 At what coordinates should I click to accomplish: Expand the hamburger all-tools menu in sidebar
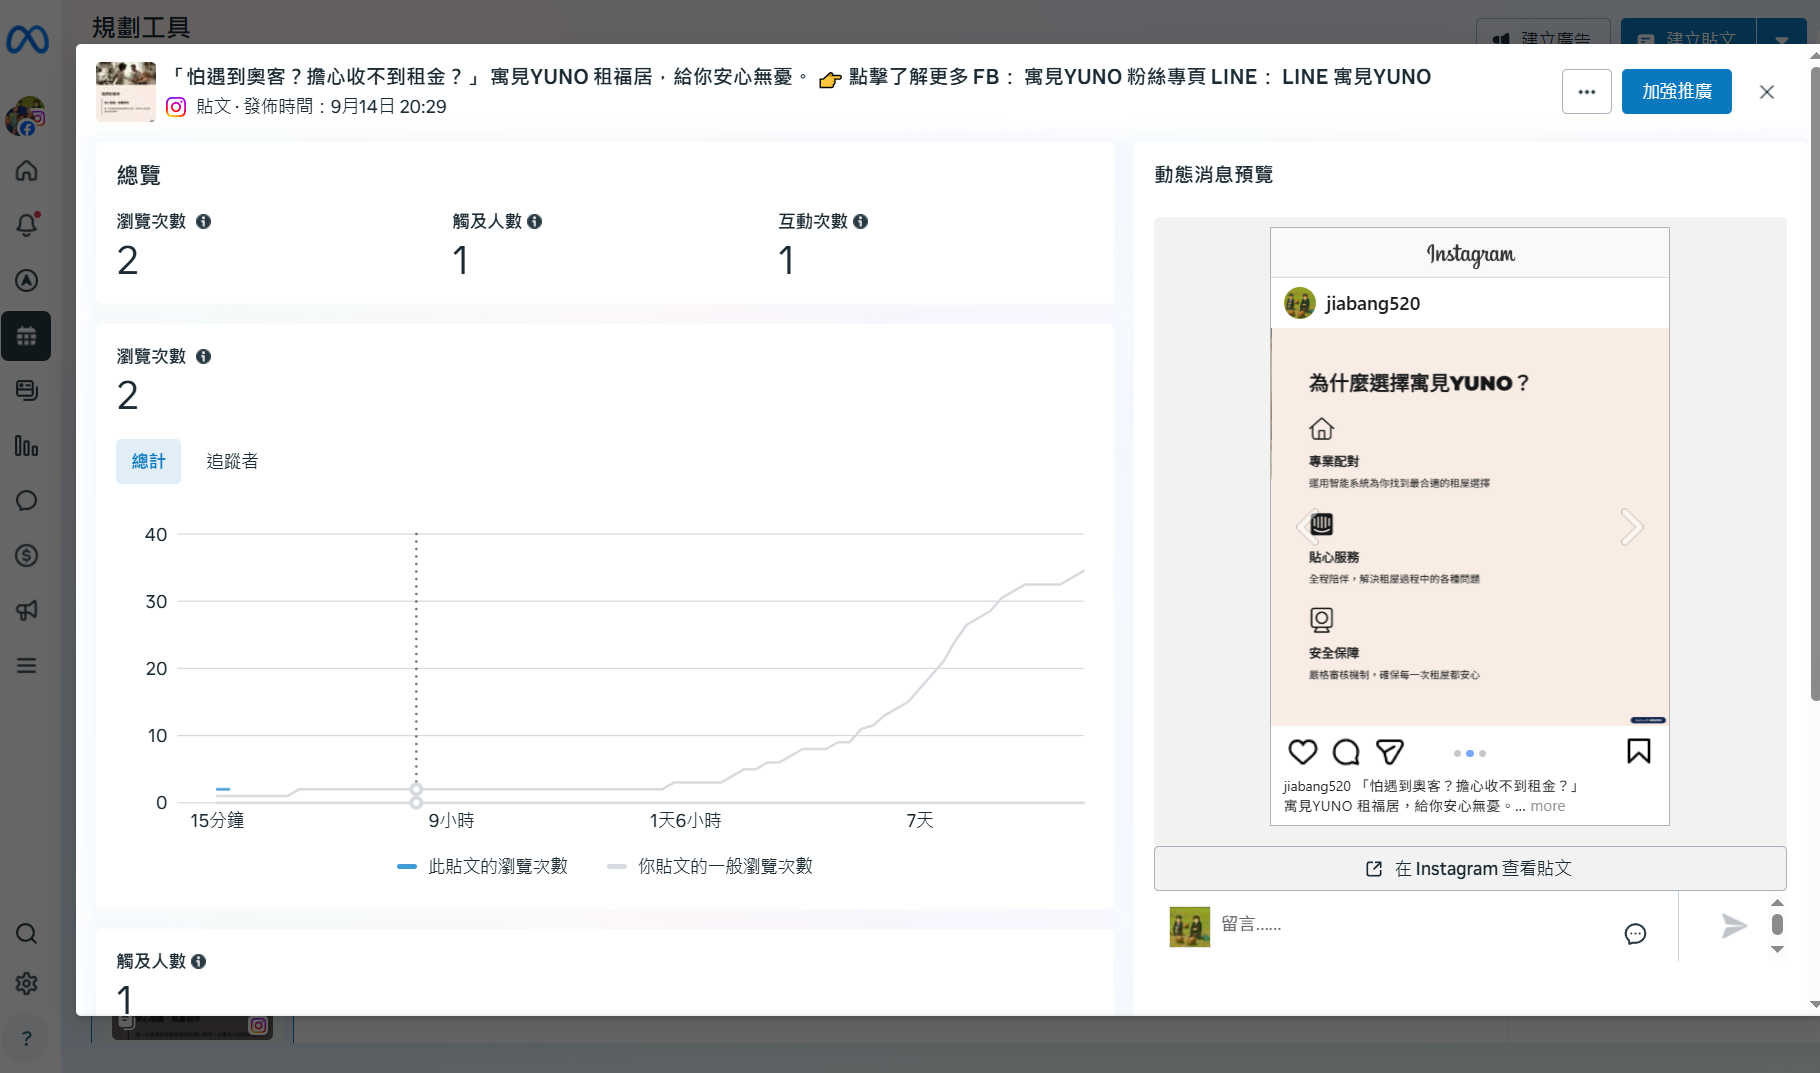click(27, 666)
